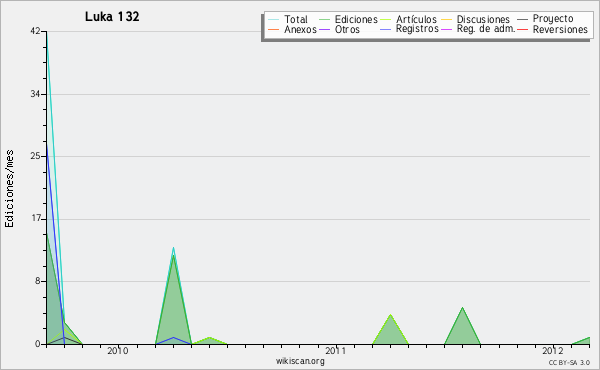Select the Artículos legend entry

(416, 19)
